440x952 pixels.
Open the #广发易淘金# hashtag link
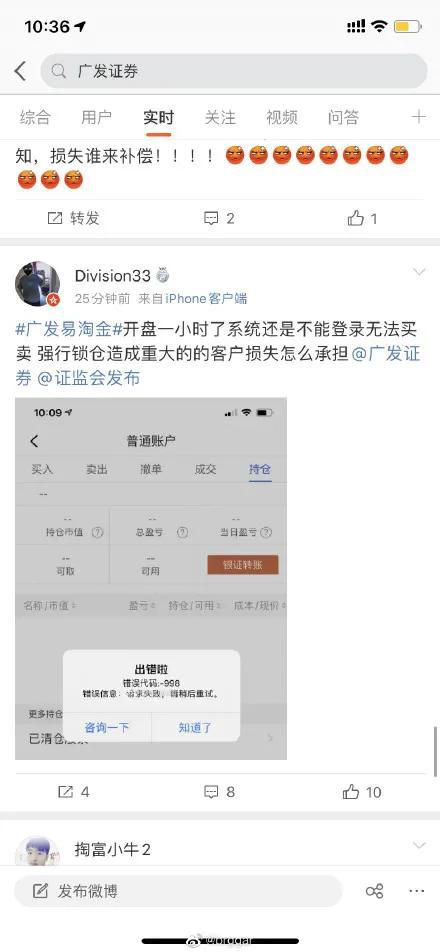point(69,330)
